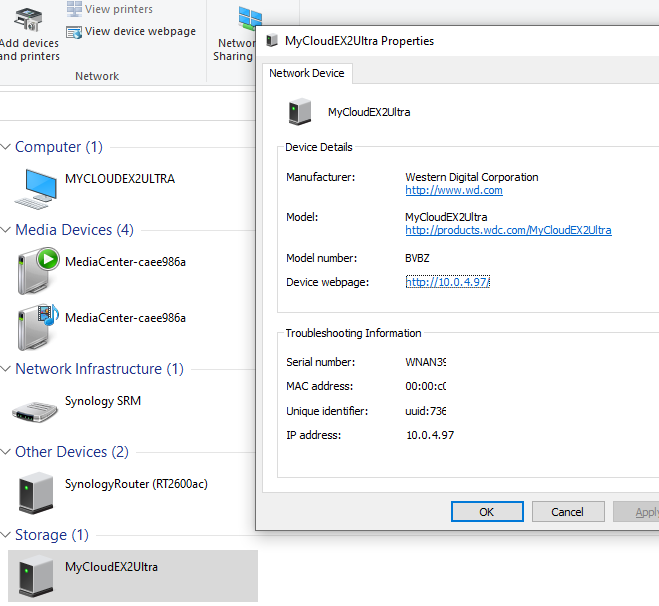The width and height of the screenshot is (659, 606).
Task: Open device webpage link http://10.0.4.97/
Action: pos(448,282)
